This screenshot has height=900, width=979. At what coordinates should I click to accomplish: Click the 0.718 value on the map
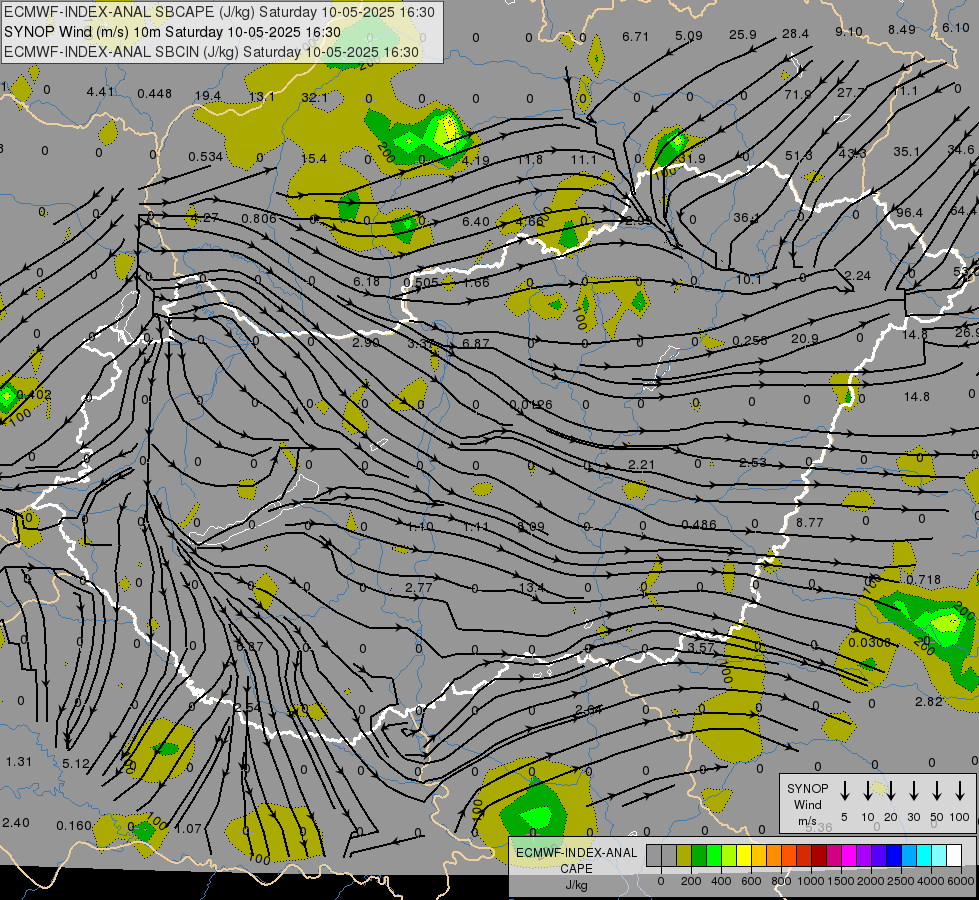tap(923, 580)
